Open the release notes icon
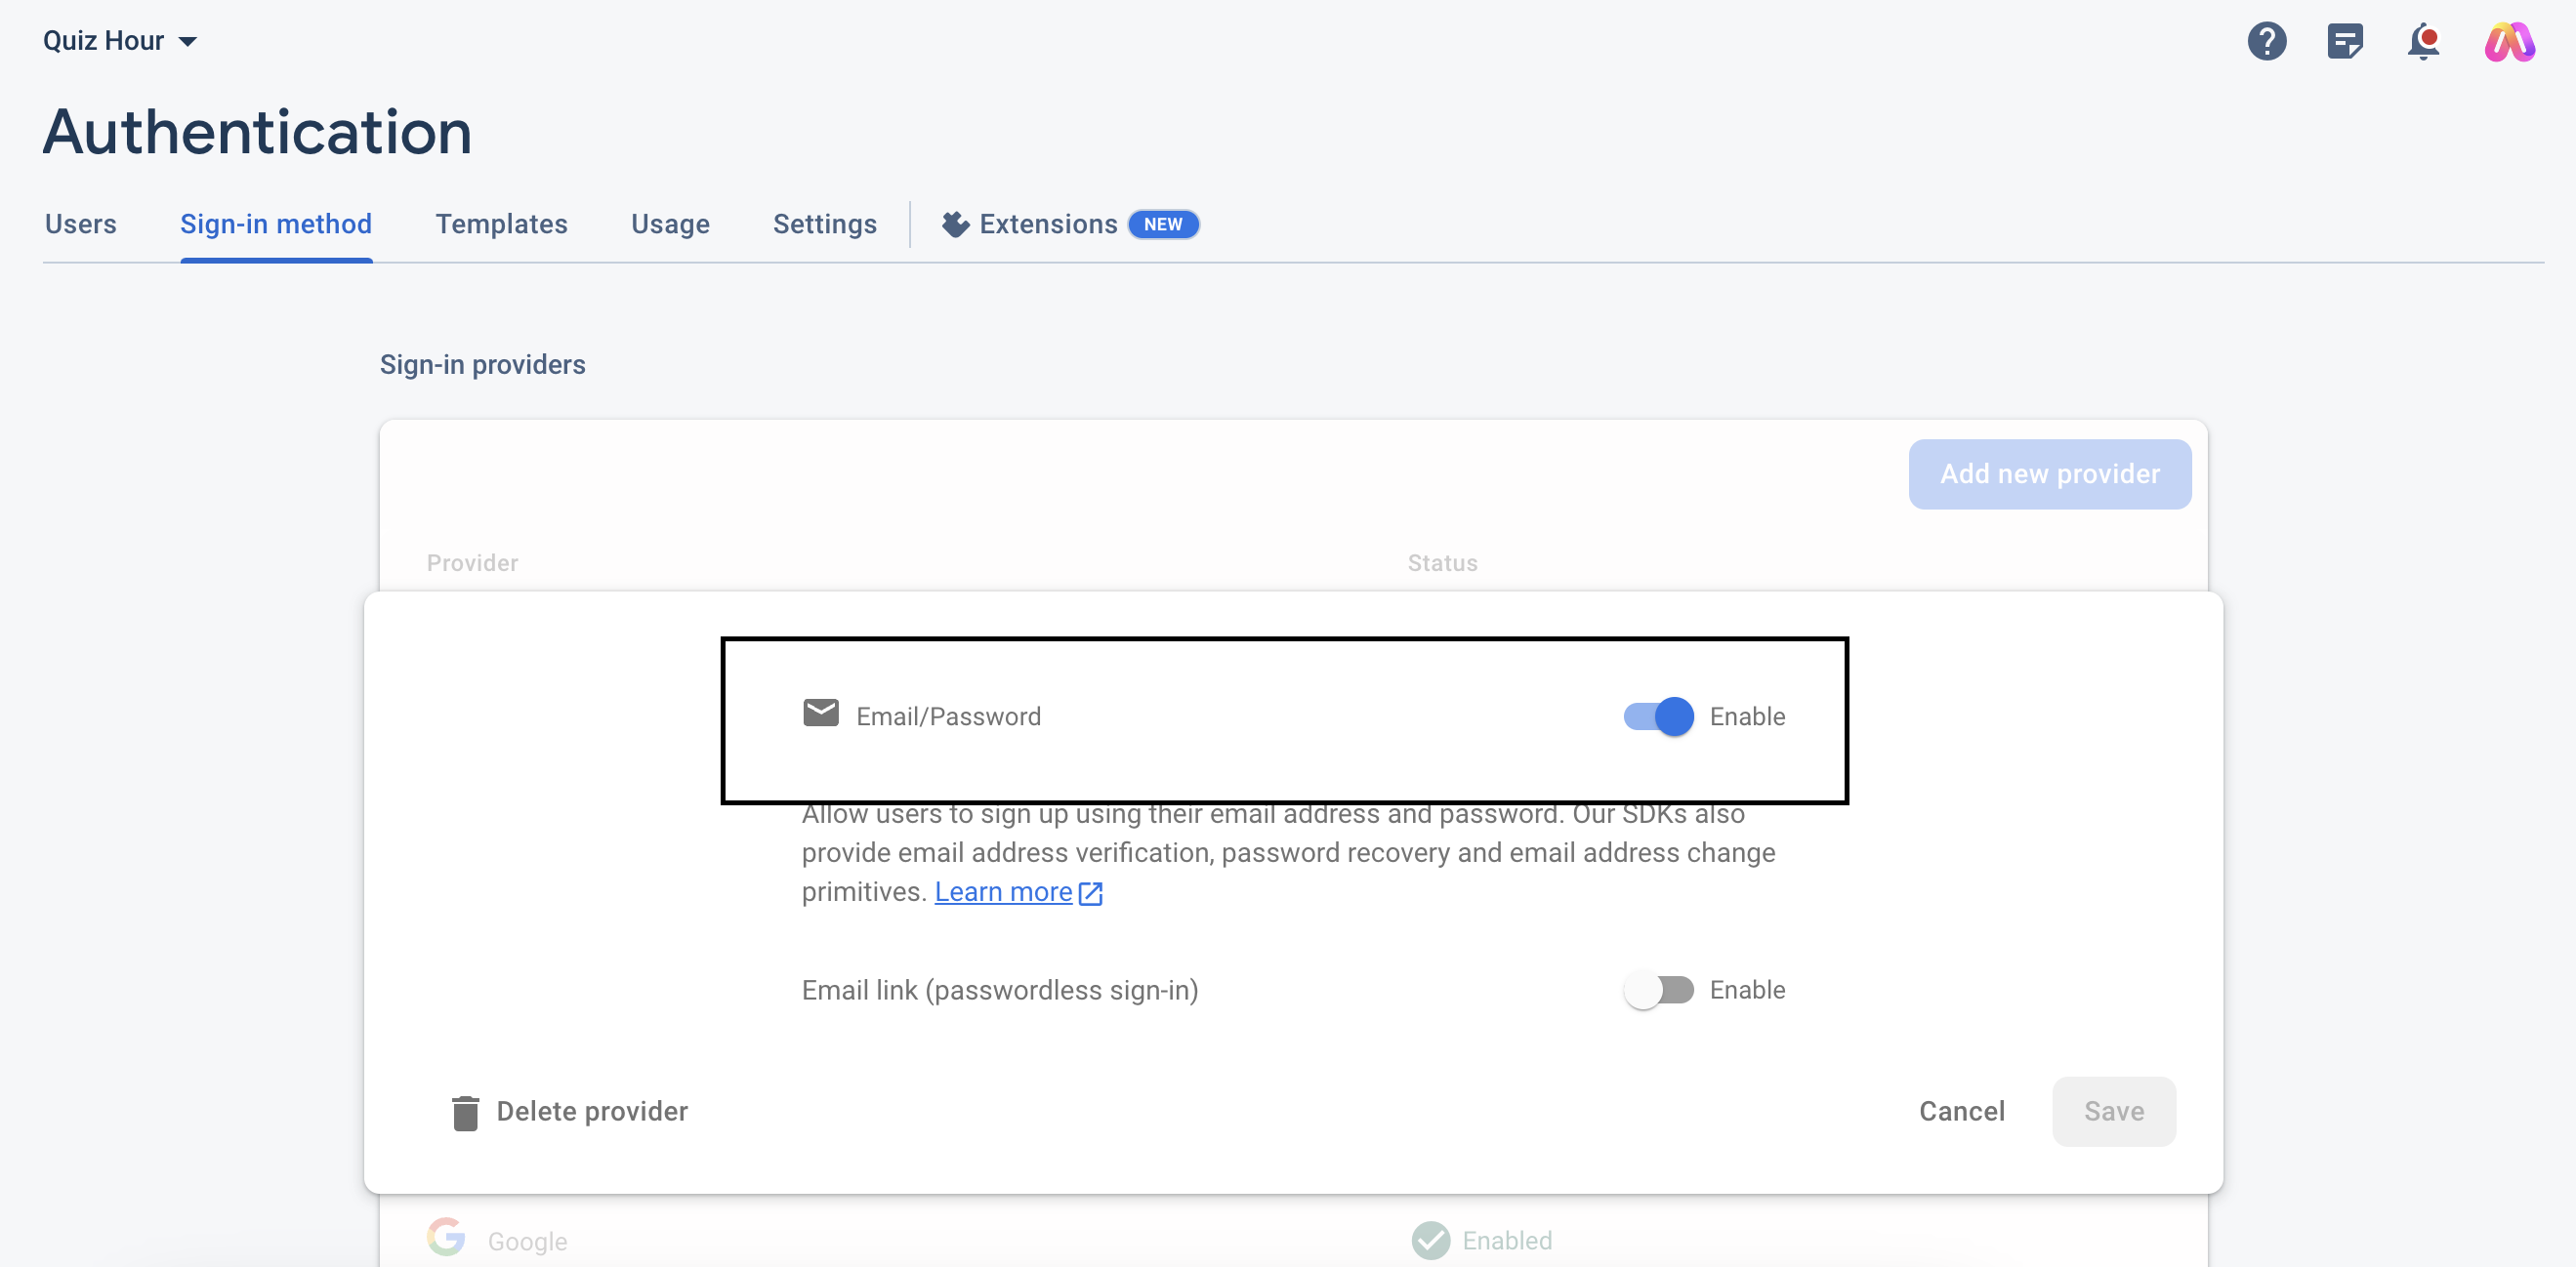The image size is (2576, 1267). click(x=2344, y=41)
